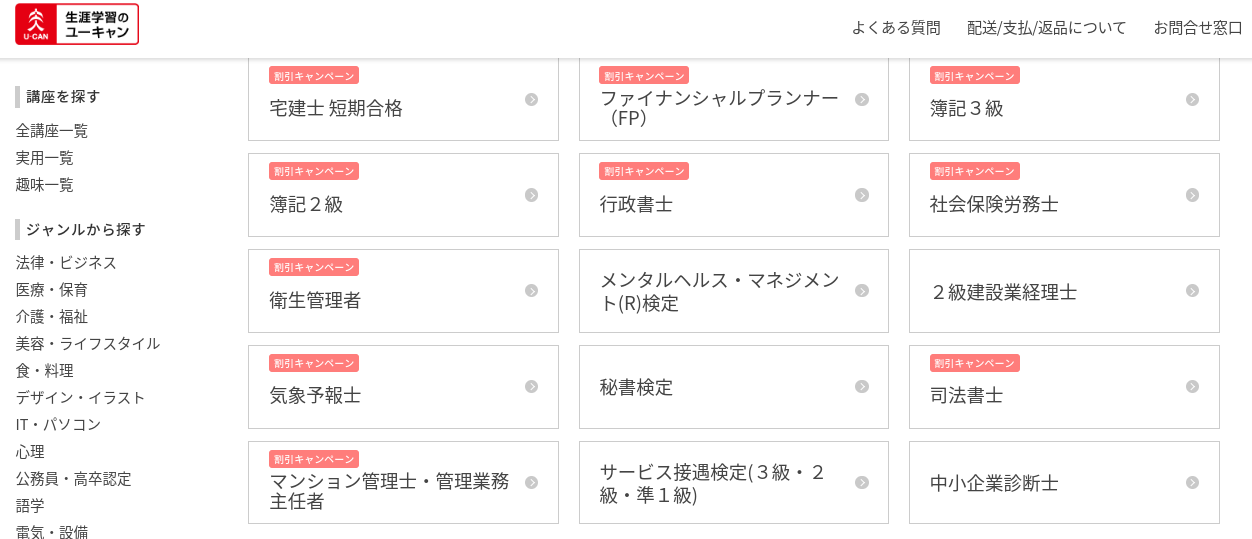Screen dimensions: 1252x539
Task: Click arrow icon on 司法書士 card
Action: pyautogui.click(x=1192, y=387)
